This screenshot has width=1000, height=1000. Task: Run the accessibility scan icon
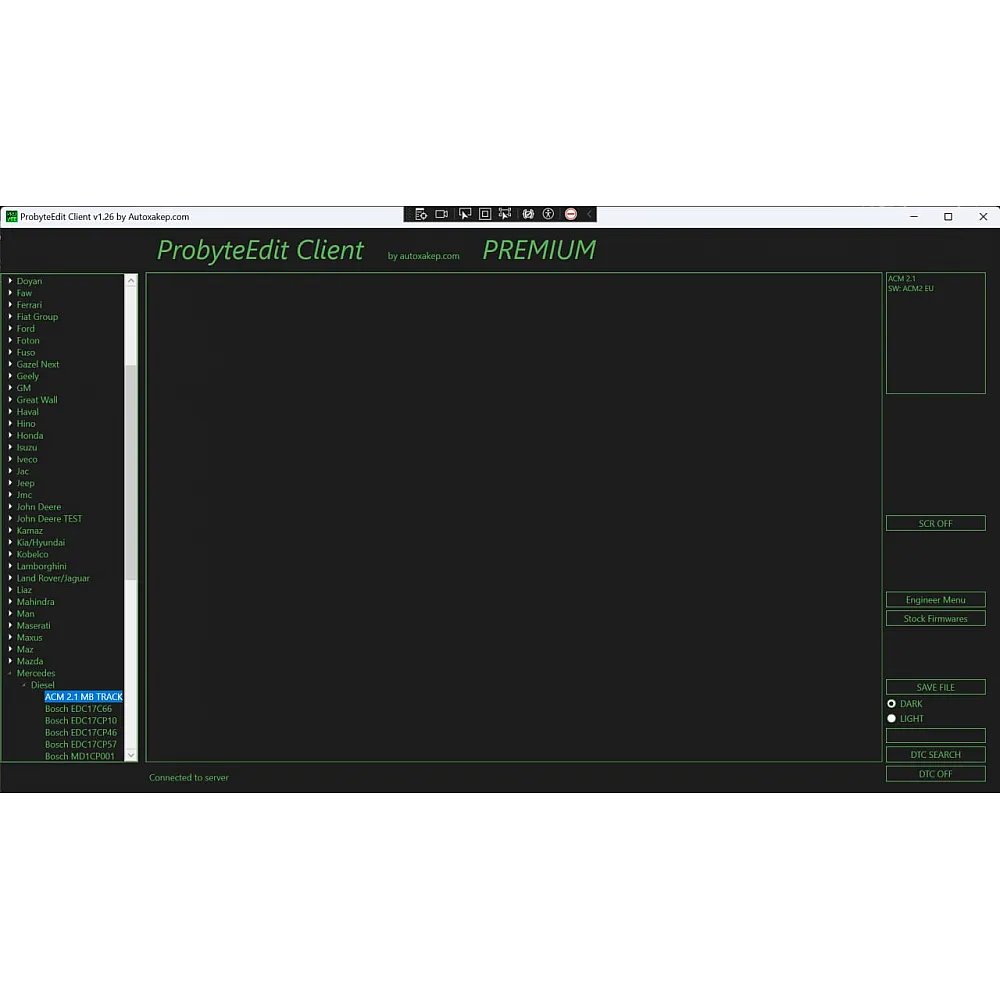coord(548,214)
